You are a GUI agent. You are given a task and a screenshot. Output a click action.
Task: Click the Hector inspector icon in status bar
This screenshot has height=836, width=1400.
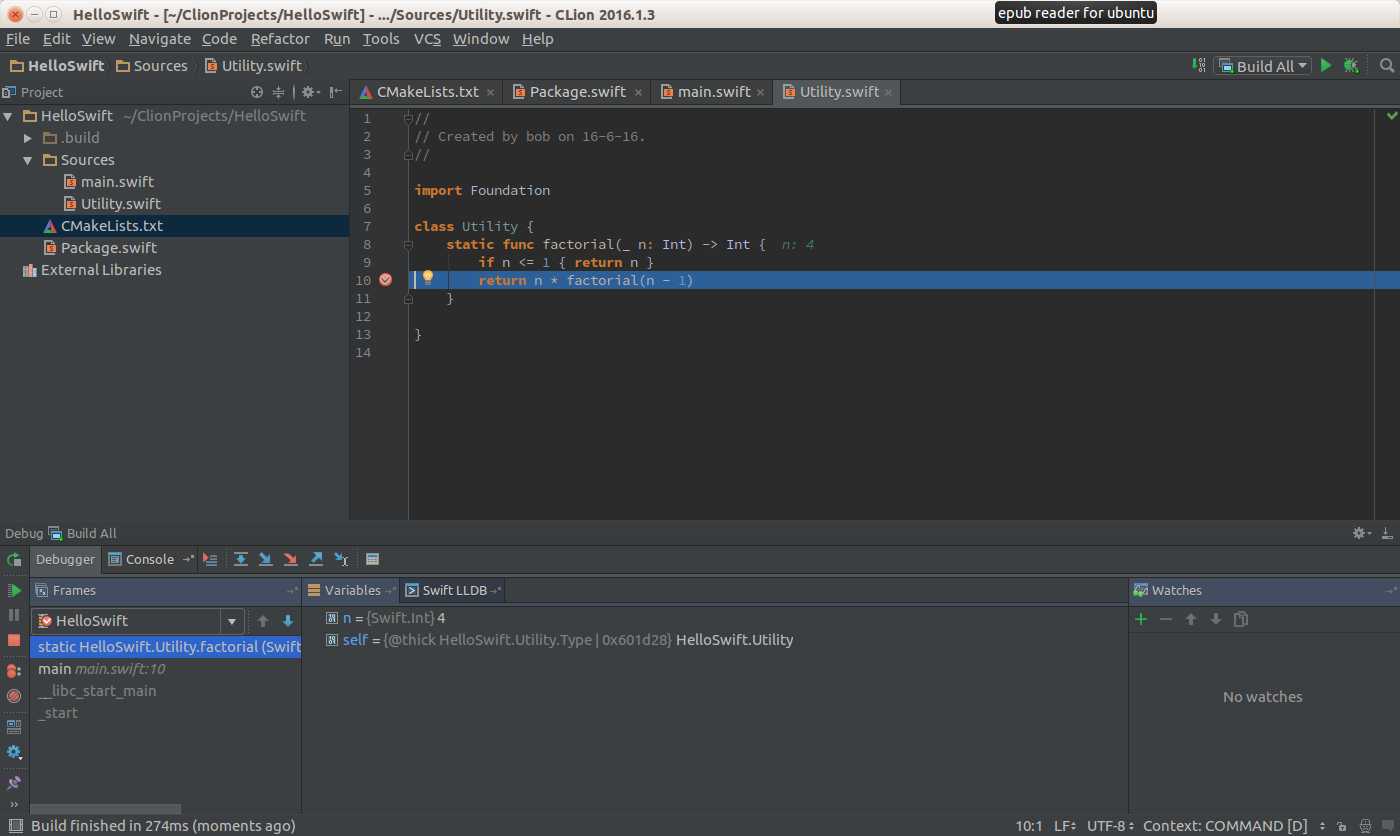coord(1366,826)
